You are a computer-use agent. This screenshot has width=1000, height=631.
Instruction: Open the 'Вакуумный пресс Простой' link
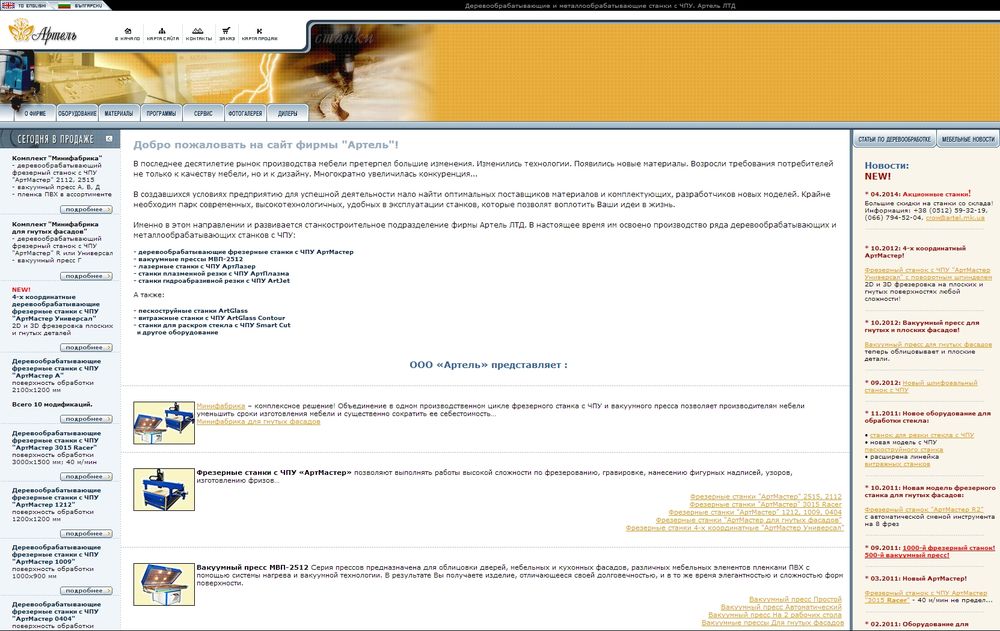click(x=795, y=599)
